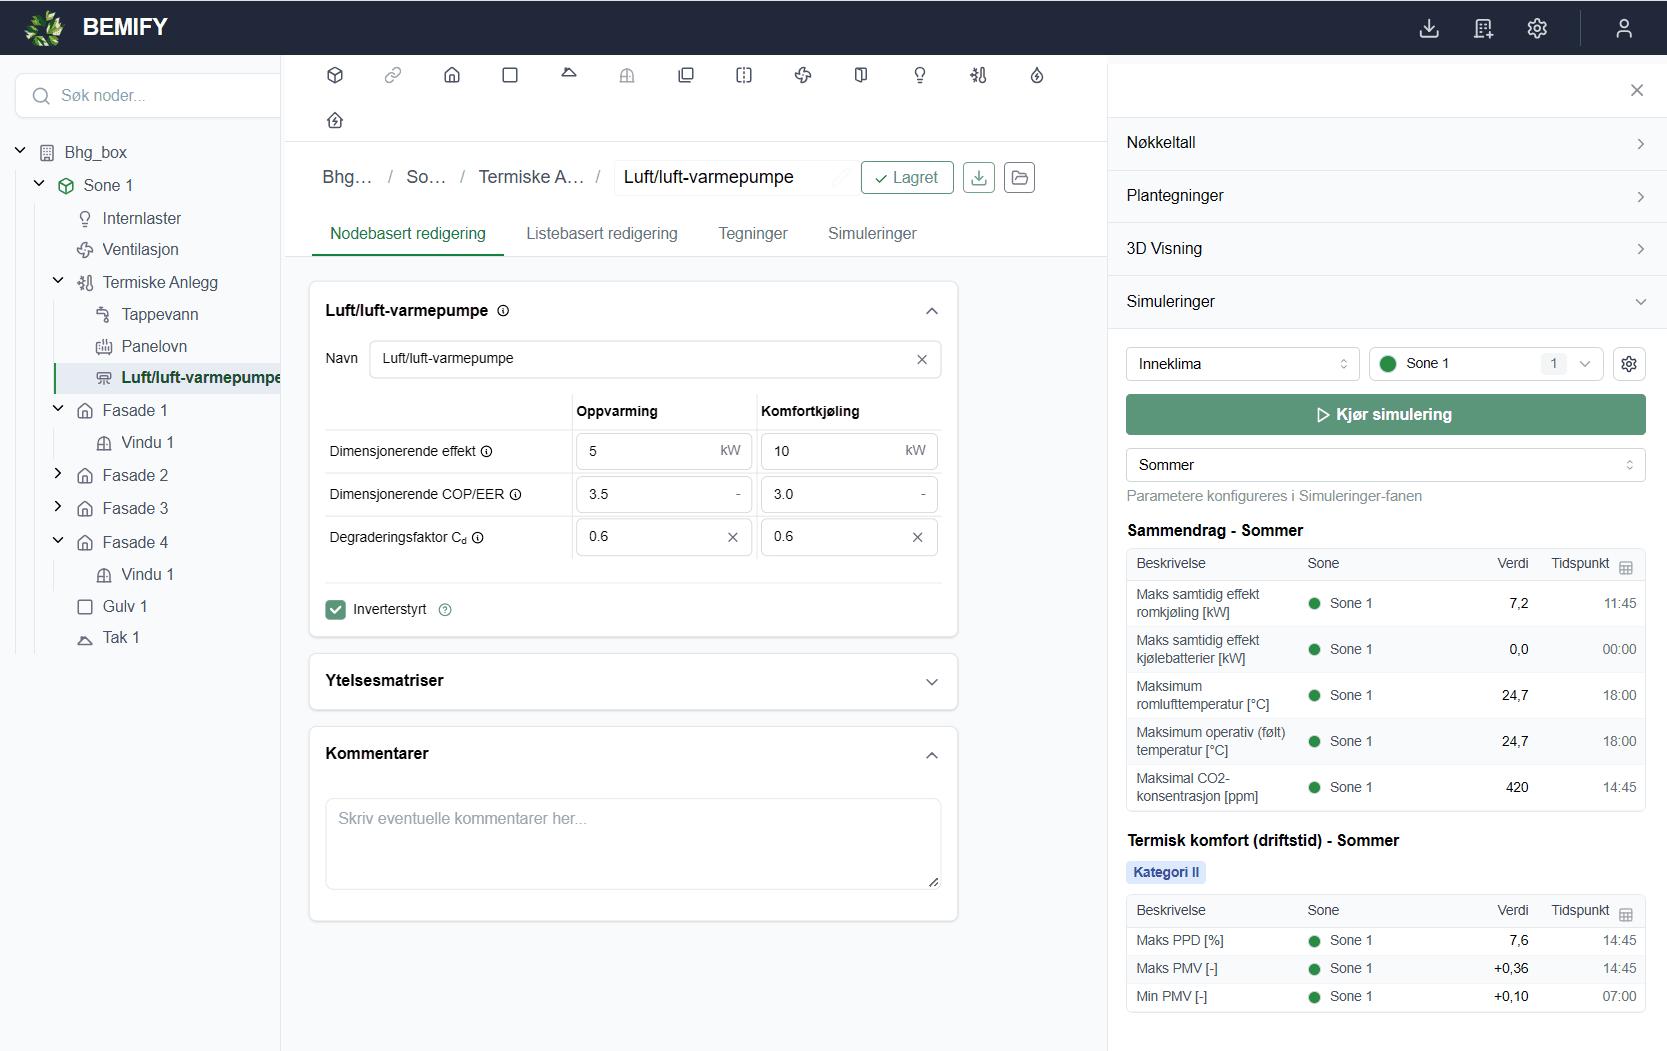1667x1051 pixels.
Task: Click the door icon in toolbar
Action: coord(861,75)
